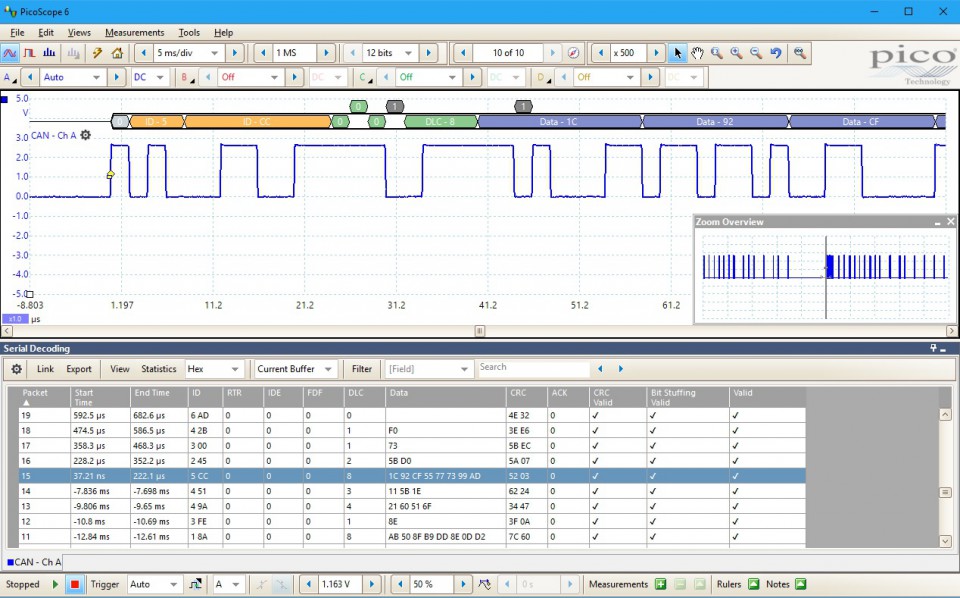Click the search previous arrow
The image size is (960, 598).
point(600,369)
